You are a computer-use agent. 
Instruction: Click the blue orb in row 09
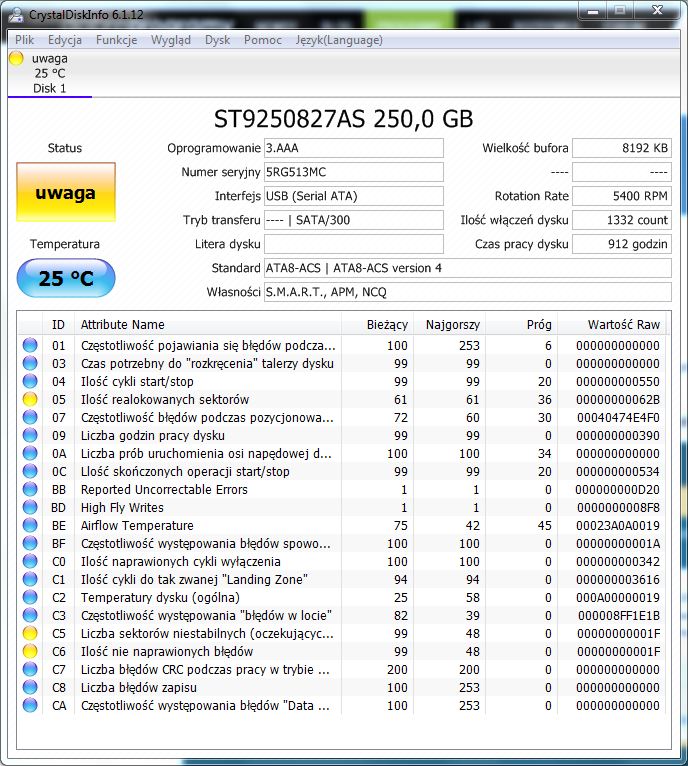point(30,435)
